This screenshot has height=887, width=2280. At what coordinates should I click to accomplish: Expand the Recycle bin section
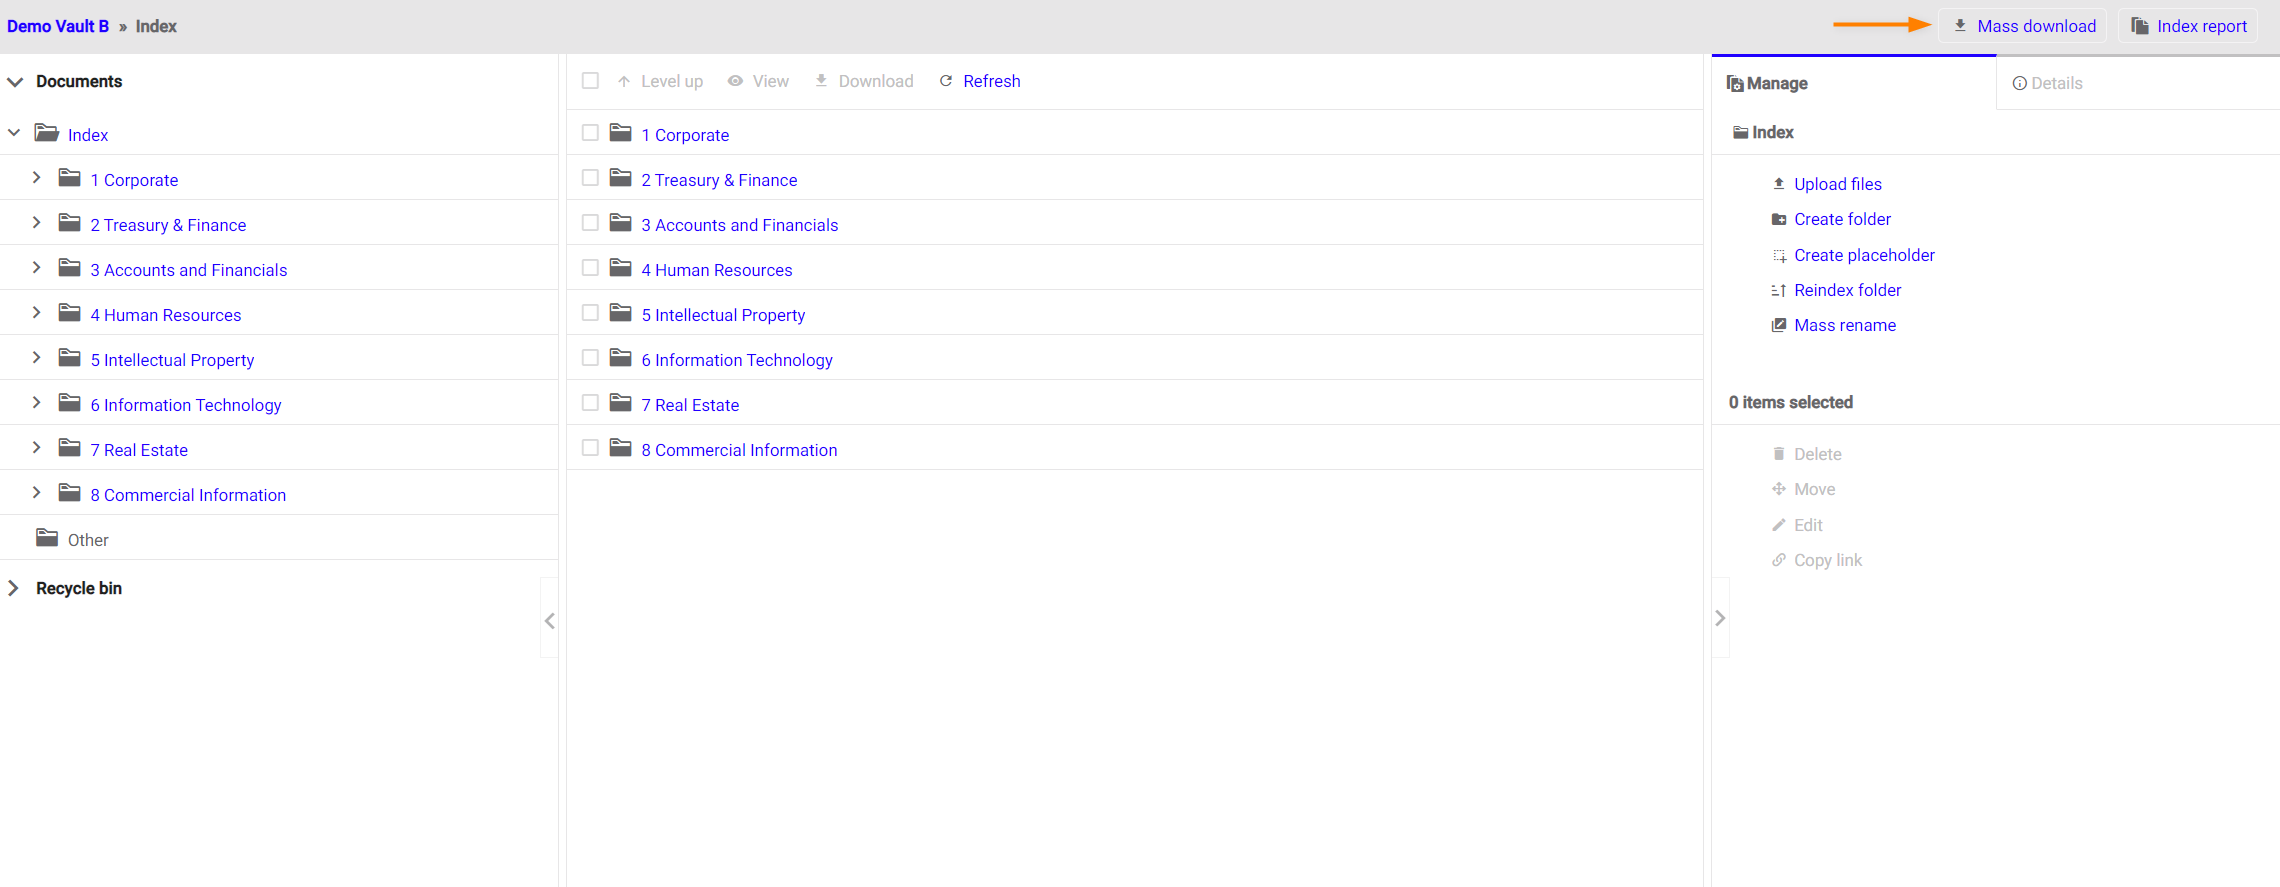pyautogui.click(x=14, y=588)
